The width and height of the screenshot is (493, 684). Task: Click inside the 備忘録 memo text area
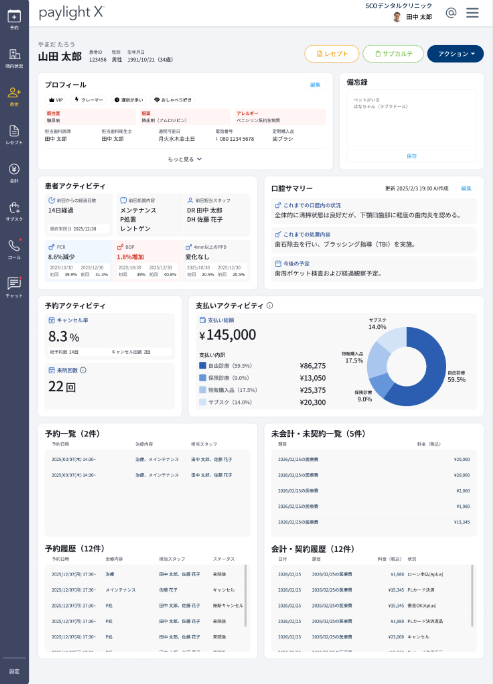coord(411,118)
